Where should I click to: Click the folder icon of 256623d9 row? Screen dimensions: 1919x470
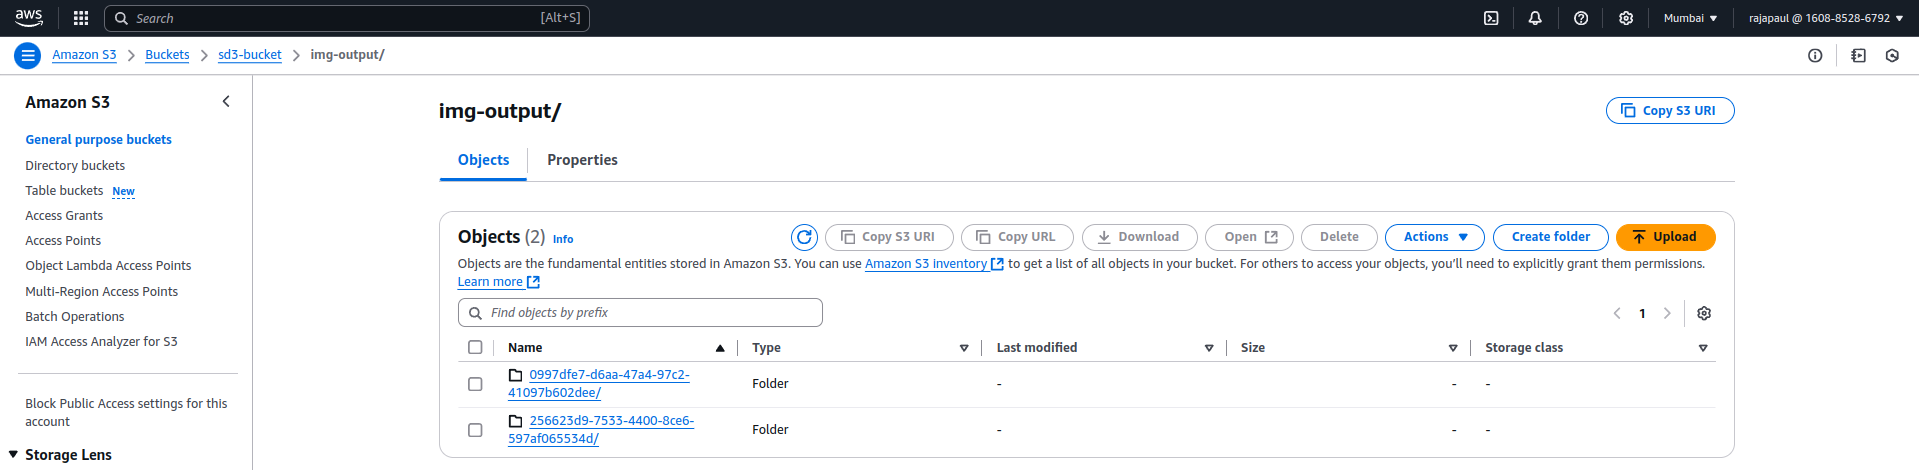pos(516,421)
